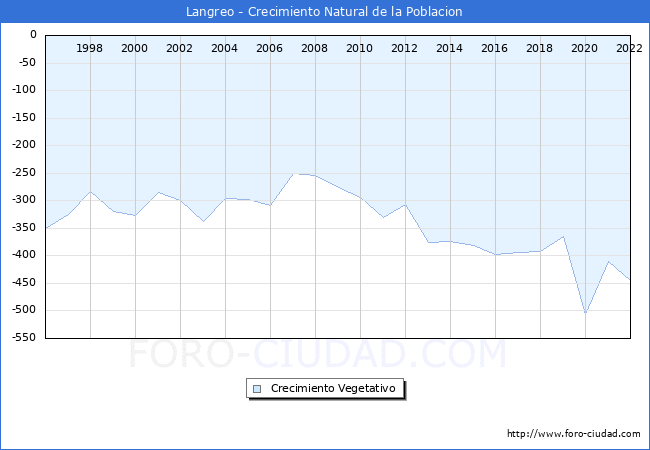
Task: Click the -400 y-axis value
Action: point(24,255)
